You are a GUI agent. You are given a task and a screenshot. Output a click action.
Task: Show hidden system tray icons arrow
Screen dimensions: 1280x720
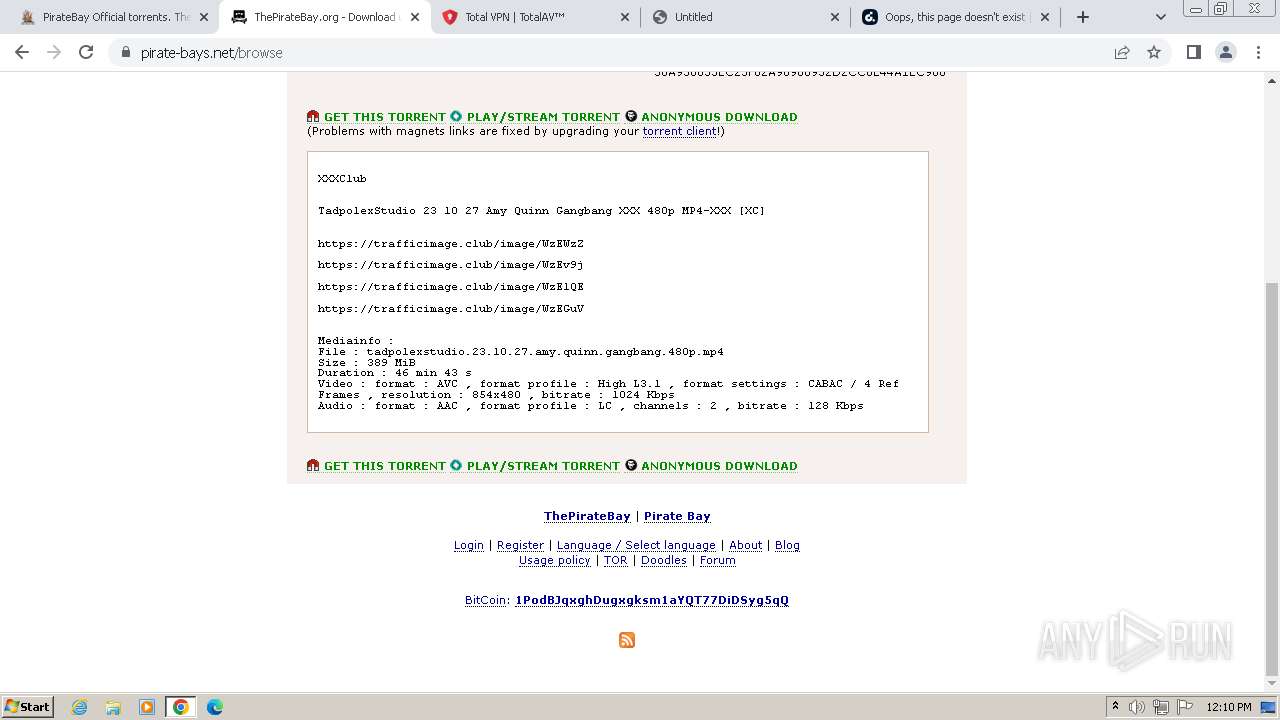[1115, 706]
